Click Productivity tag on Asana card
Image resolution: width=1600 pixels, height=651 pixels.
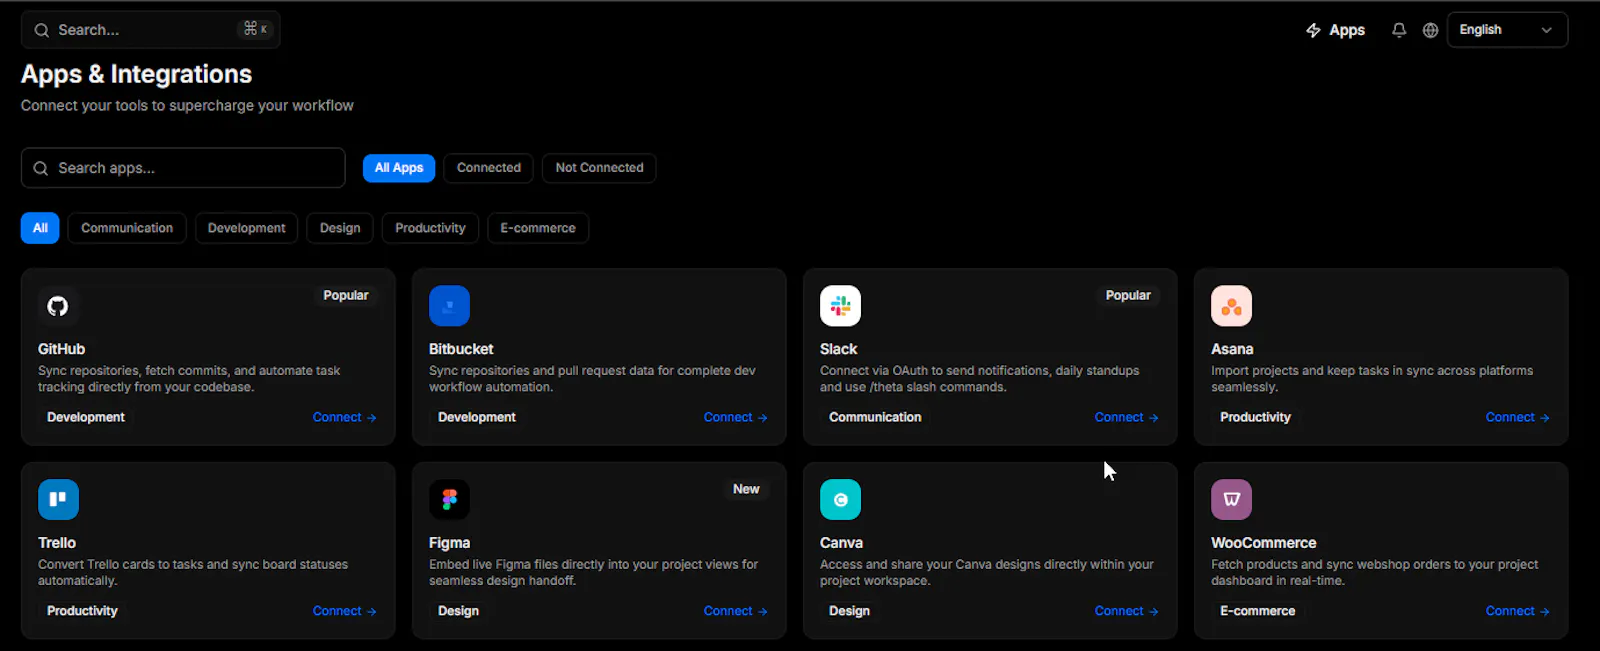point(1255,417)
